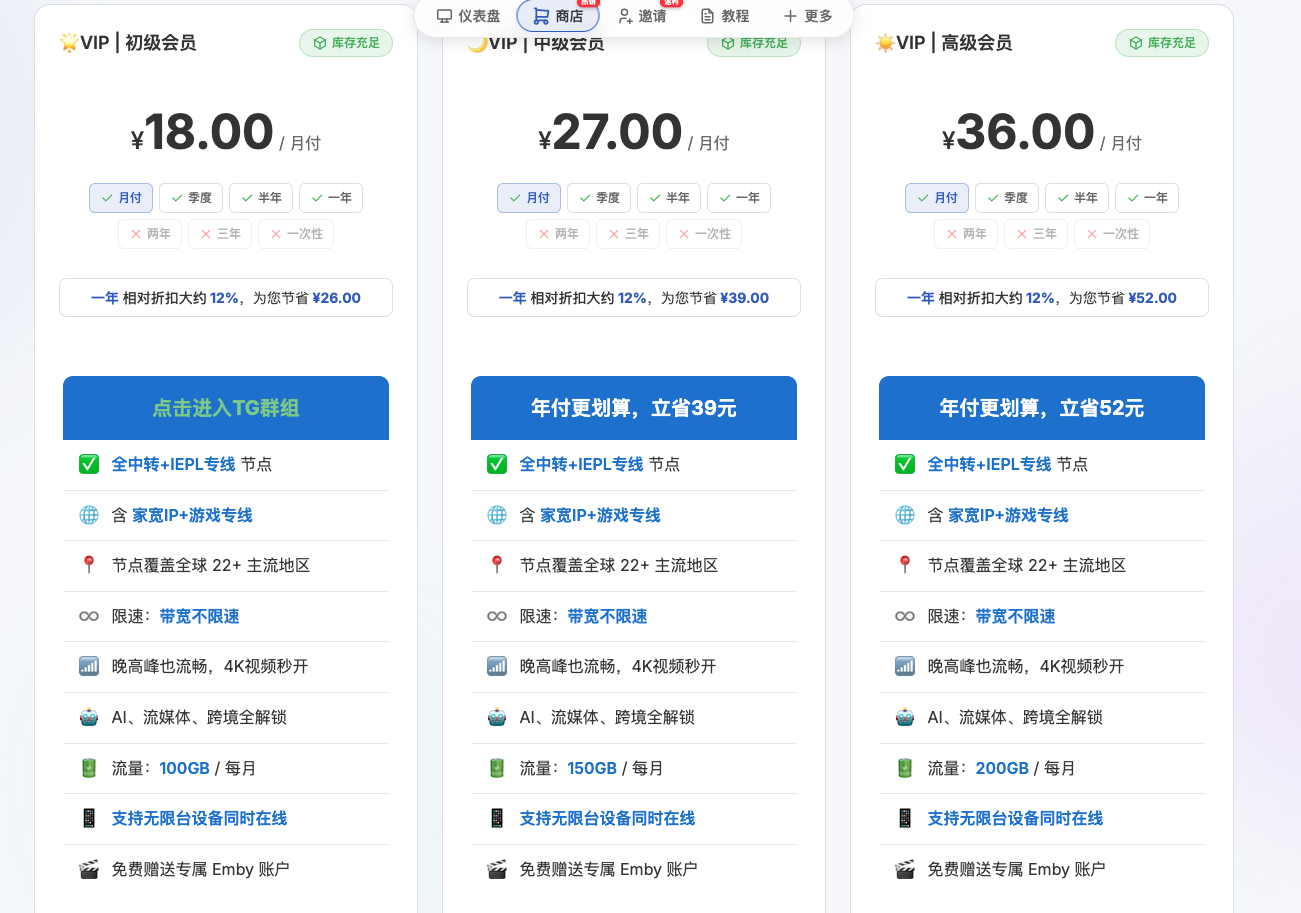The width and height of the screenshot is (1301, 913).
Task: Click the 年付更划算，立省52元 banner
Action: [1042, 408]
